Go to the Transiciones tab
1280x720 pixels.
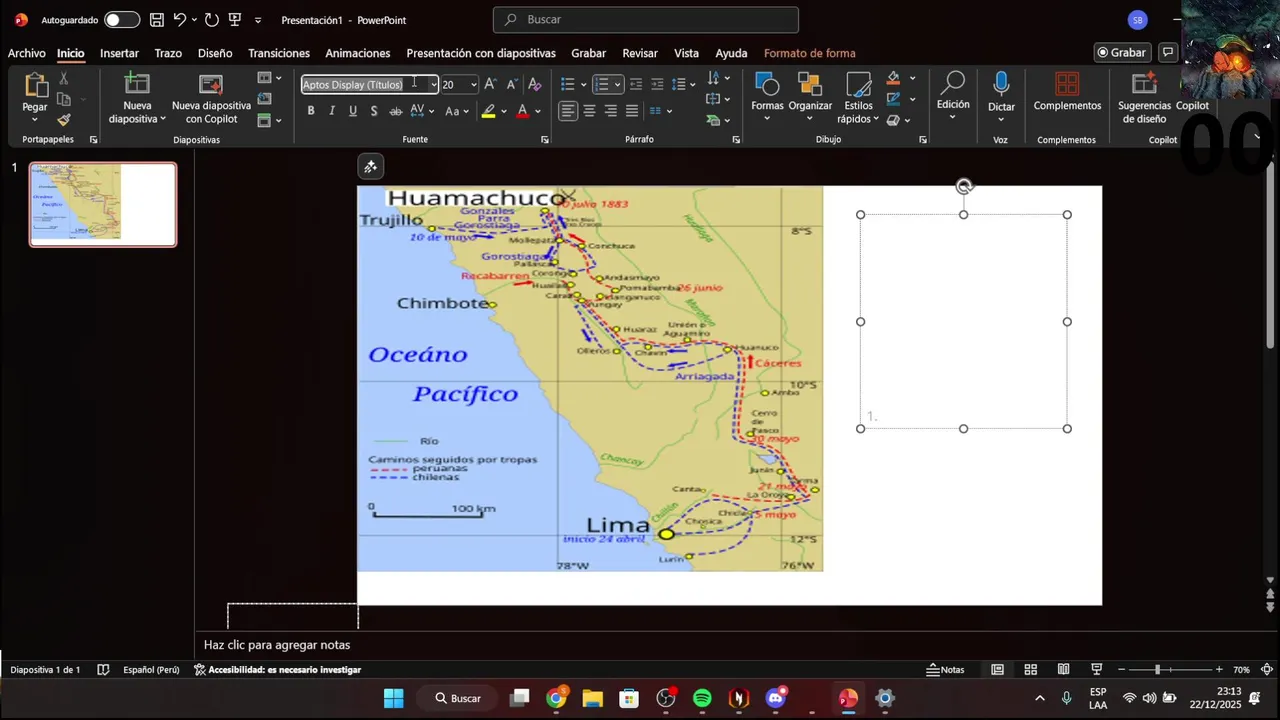[279, 53]
